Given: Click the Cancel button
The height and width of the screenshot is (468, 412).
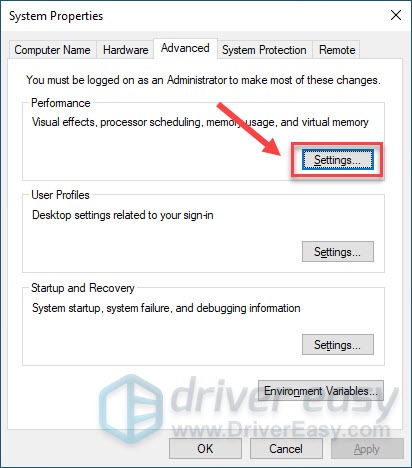Looking at the screenshot, I should (286, 449).
